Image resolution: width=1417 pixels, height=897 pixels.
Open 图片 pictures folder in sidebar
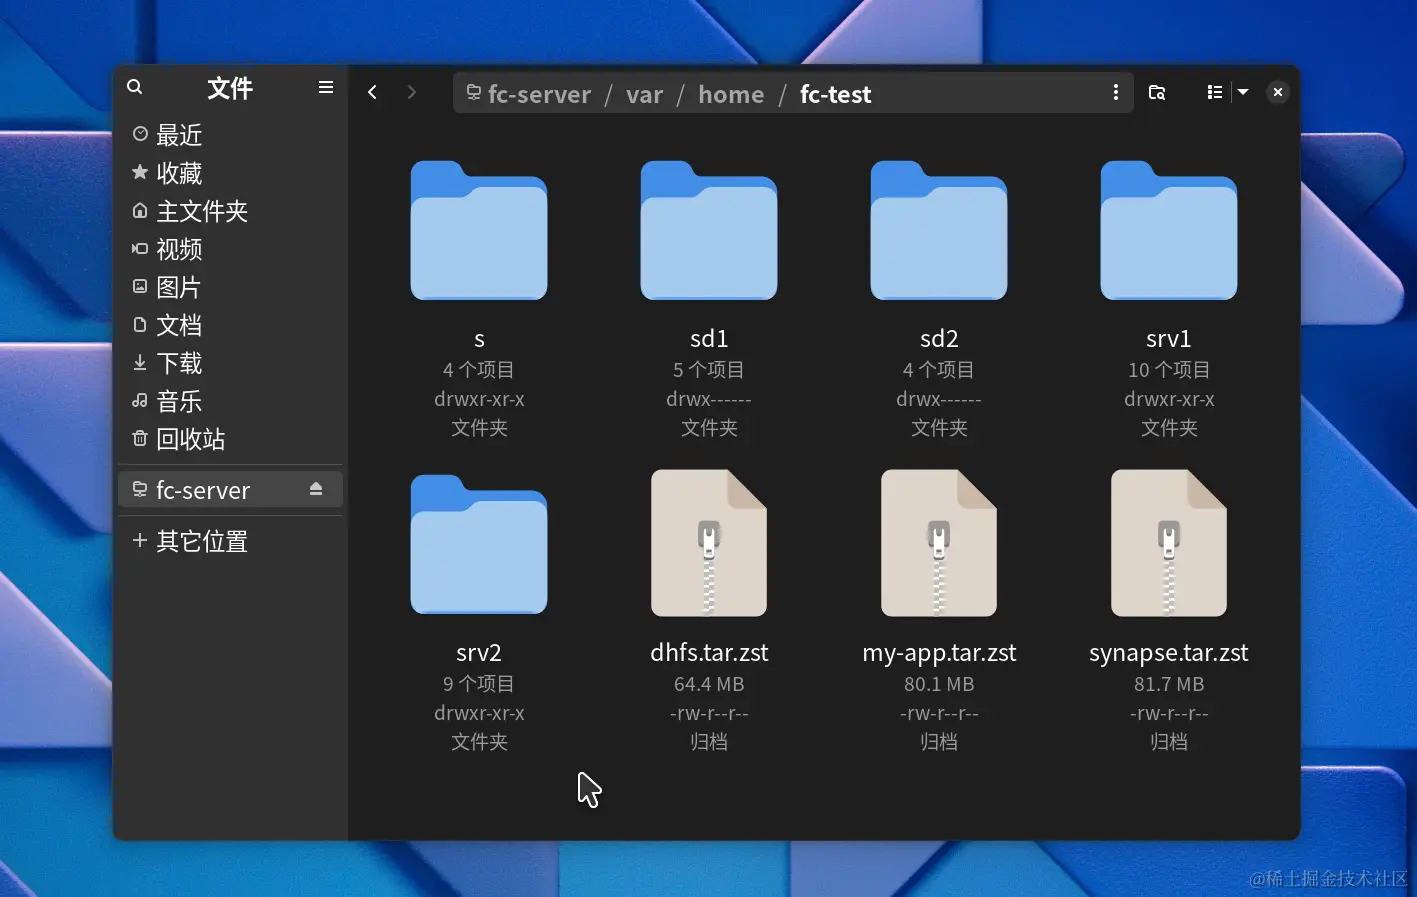pyautogui.click(x=230, y=287)
